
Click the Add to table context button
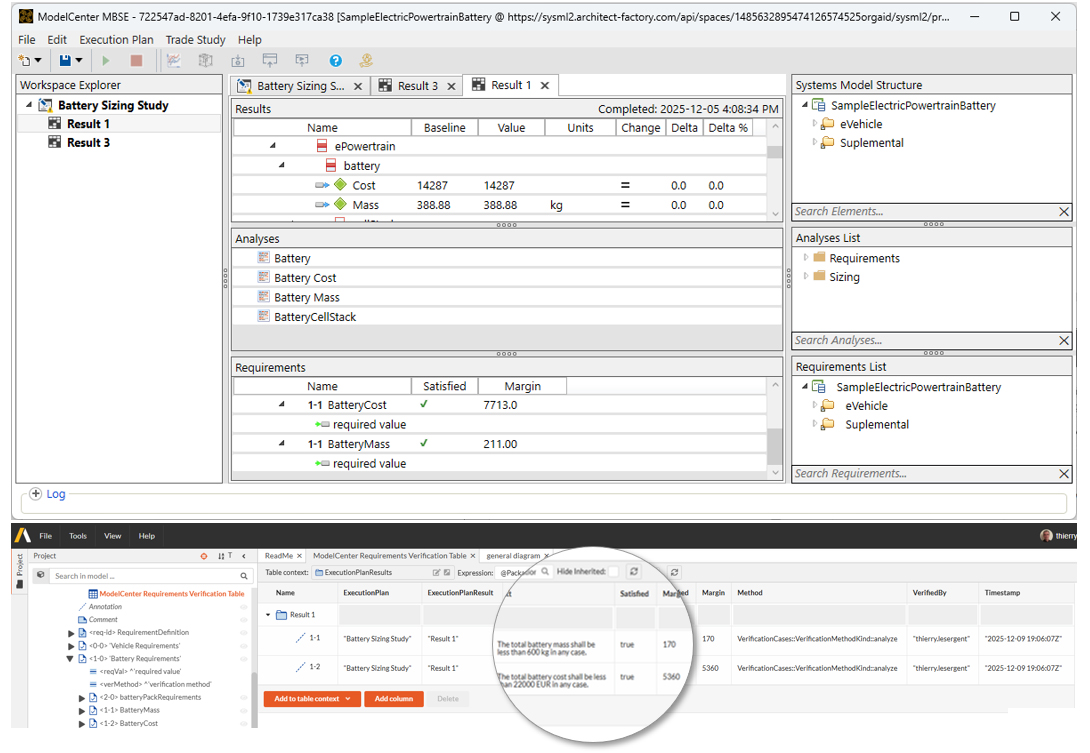coord(307,699)
